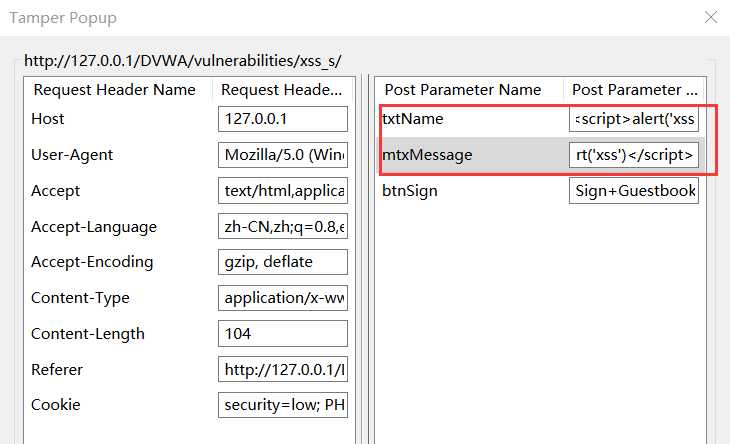Close the Tamper Popup window
Viewport: 730px width, 444px height.
tap(711, 18)
